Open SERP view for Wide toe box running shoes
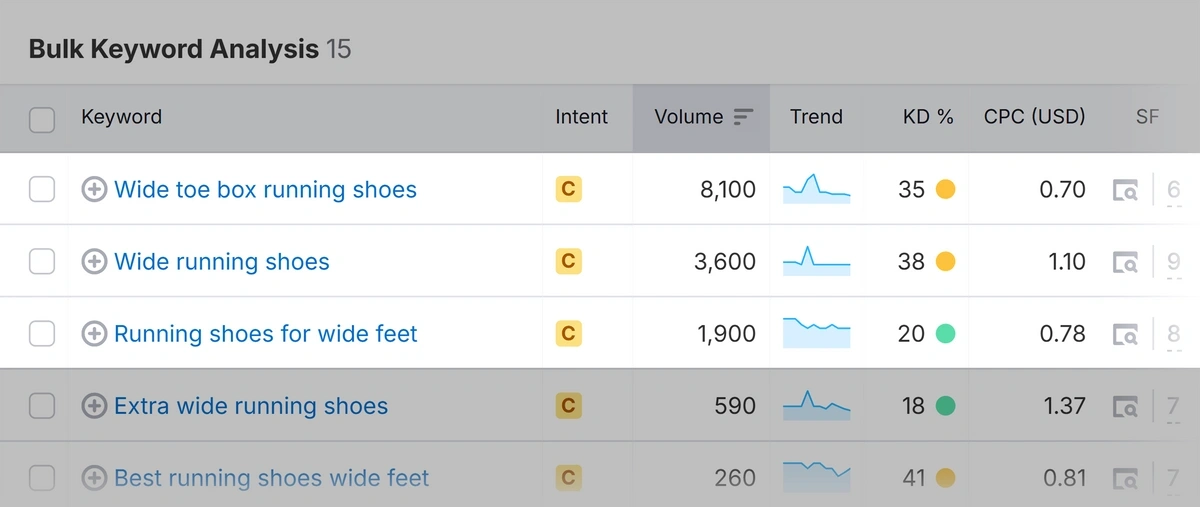Screen dimensions: 1200x507 click(x=1125, y=190)
